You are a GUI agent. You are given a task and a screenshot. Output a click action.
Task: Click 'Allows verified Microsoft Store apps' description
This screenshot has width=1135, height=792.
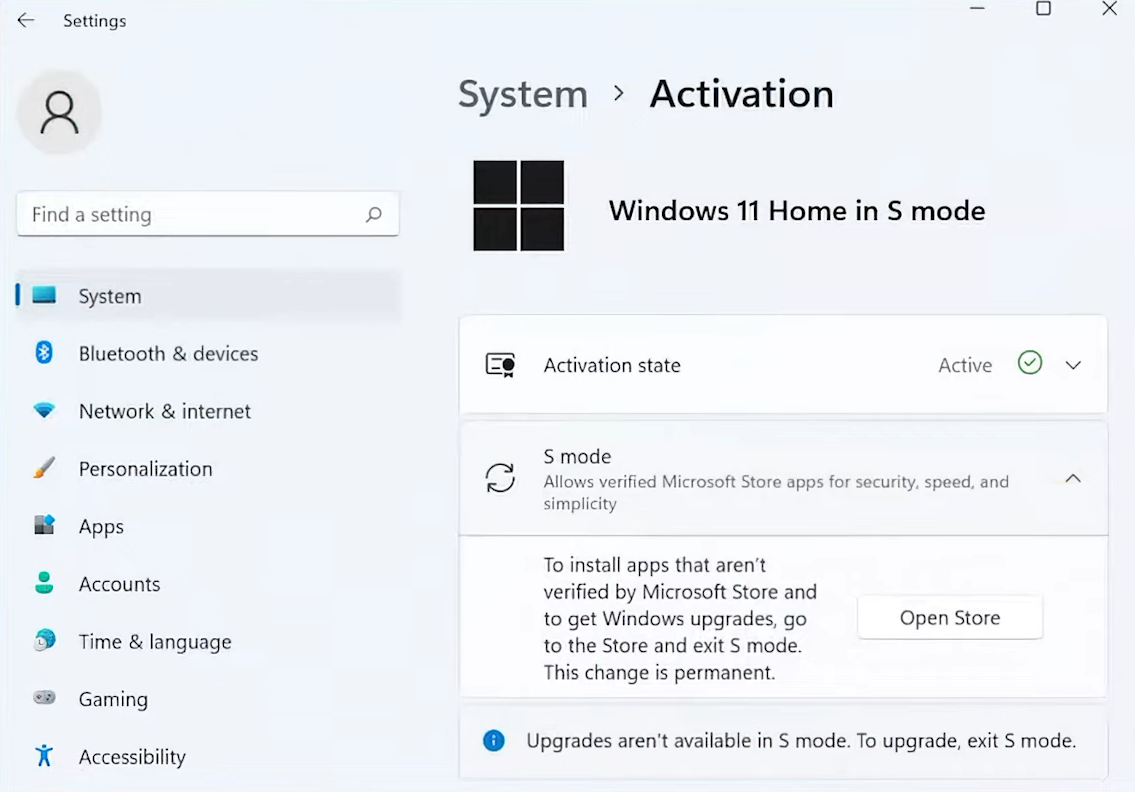click(x=776, y=492)
